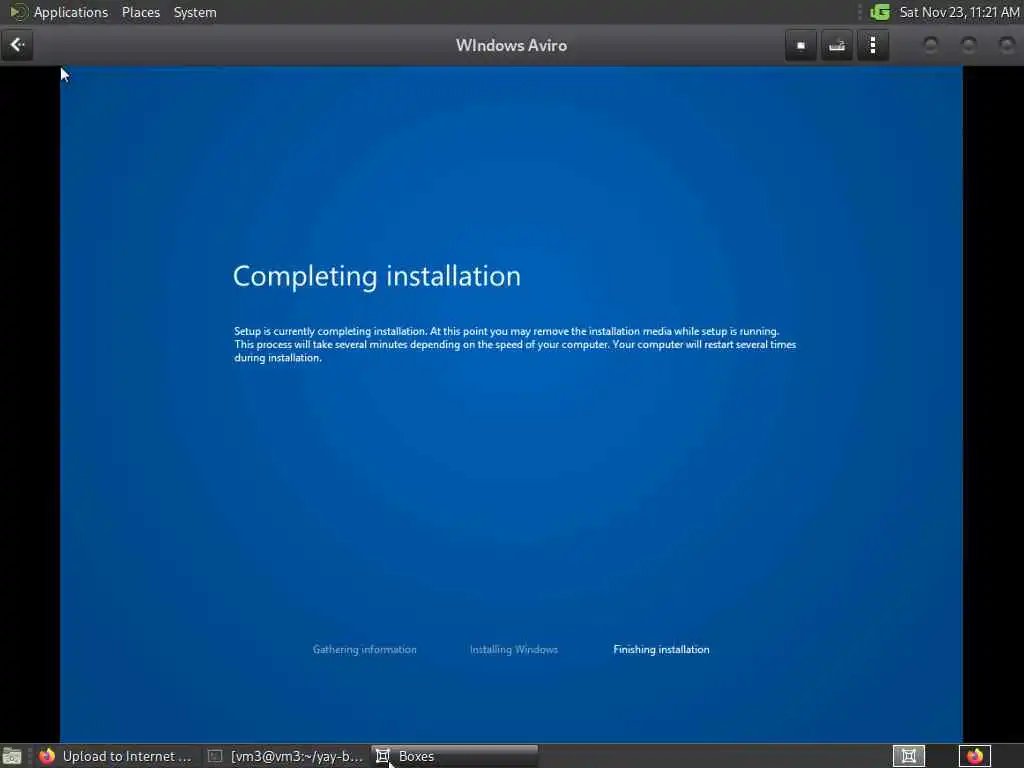Click the Gathering information step label
Viewport: 1024px width, 768px height.
pyautogui.click(x=364, y=649)
